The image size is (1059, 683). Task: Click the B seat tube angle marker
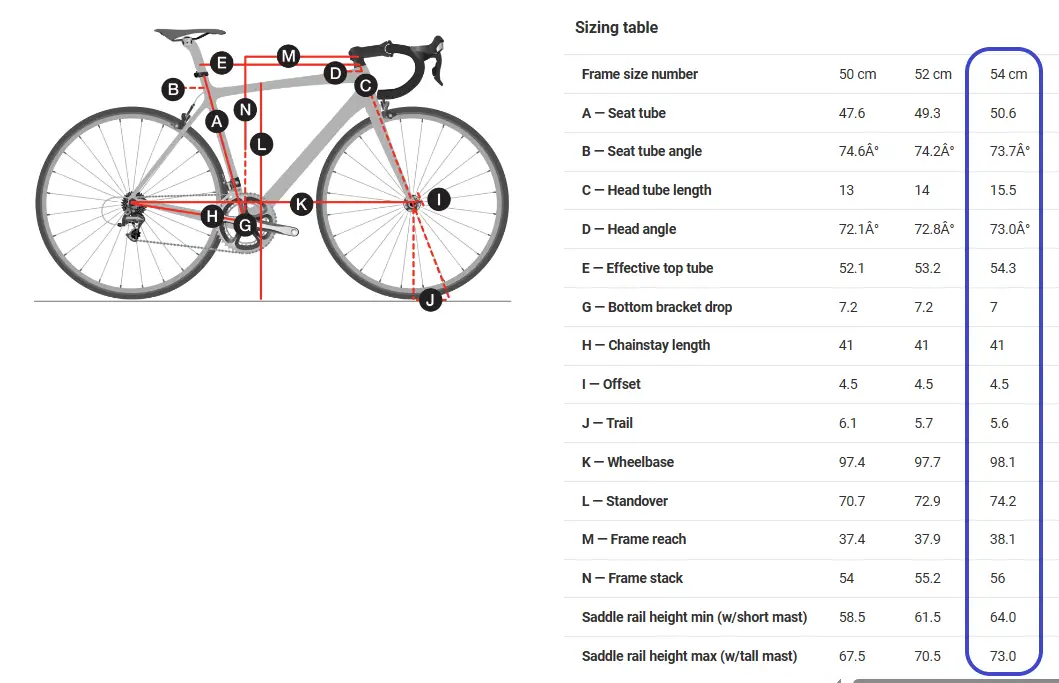[x=174, y=89]
